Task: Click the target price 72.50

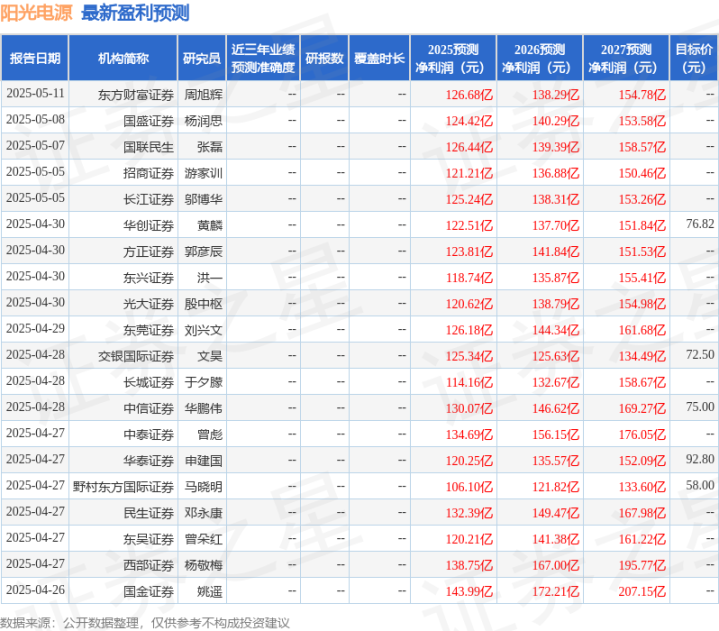Action: click(700, 354)
